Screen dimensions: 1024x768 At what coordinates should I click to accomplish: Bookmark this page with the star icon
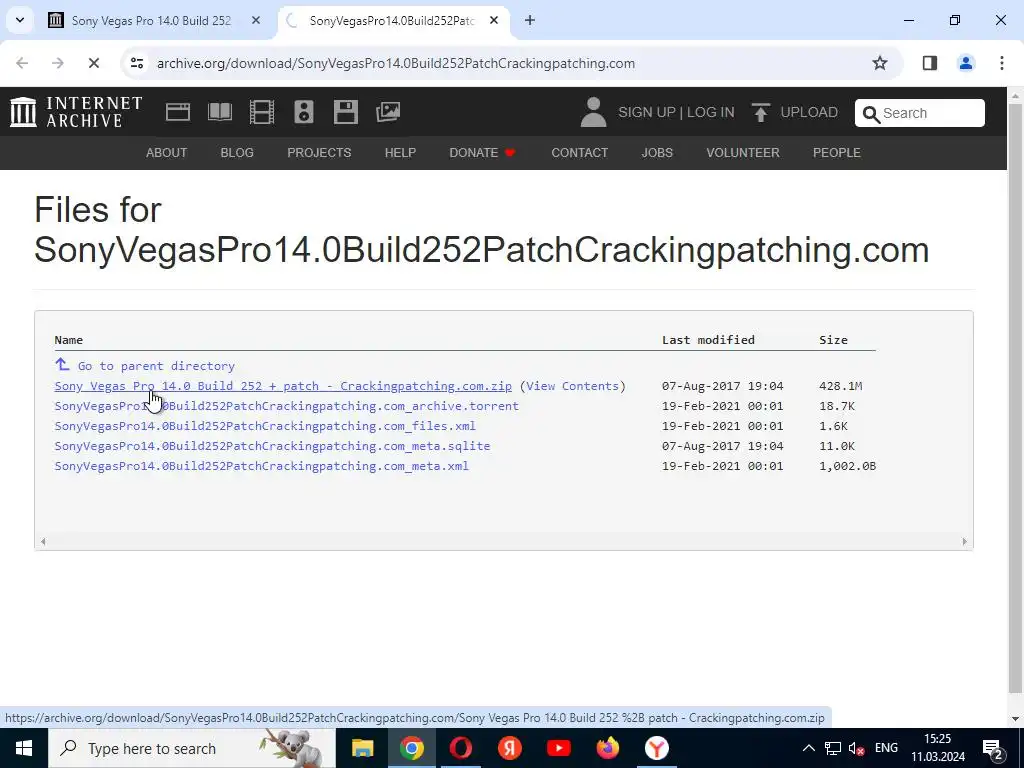point(880,63)
